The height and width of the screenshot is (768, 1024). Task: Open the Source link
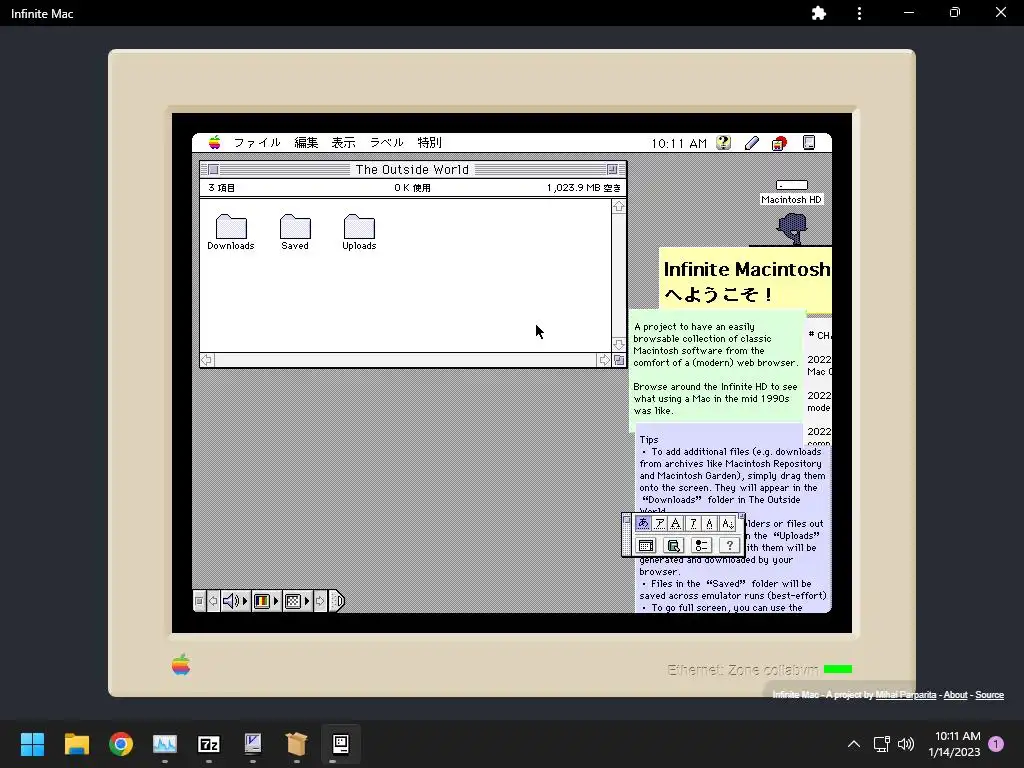pos(989,695)
